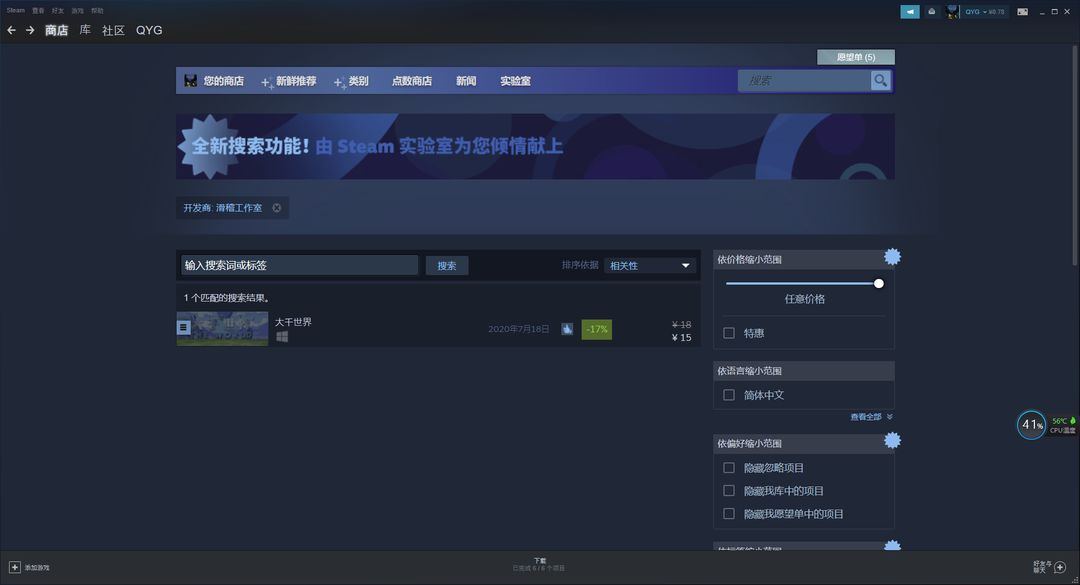Open the 点数商店 link
1080x585 pixels.
coord(411,81)
